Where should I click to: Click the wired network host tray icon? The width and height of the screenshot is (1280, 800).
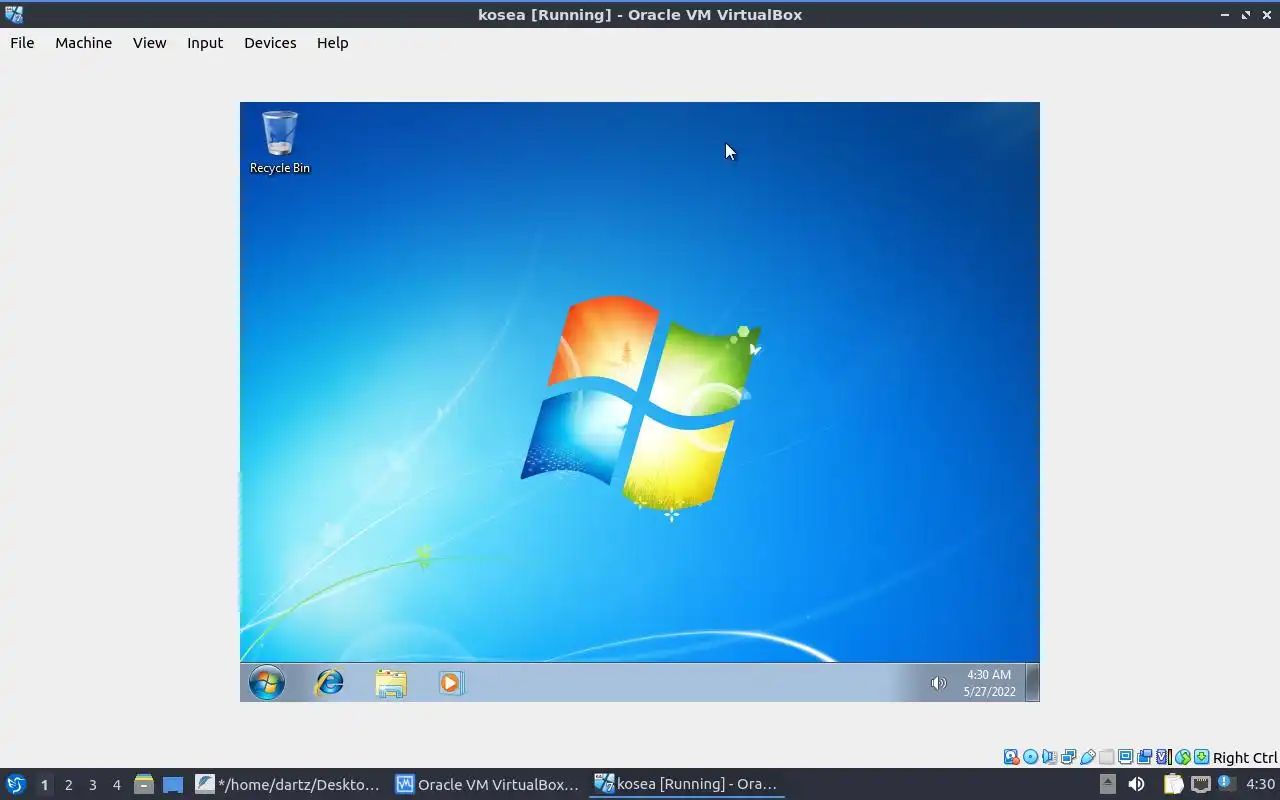pos(1201,784)
